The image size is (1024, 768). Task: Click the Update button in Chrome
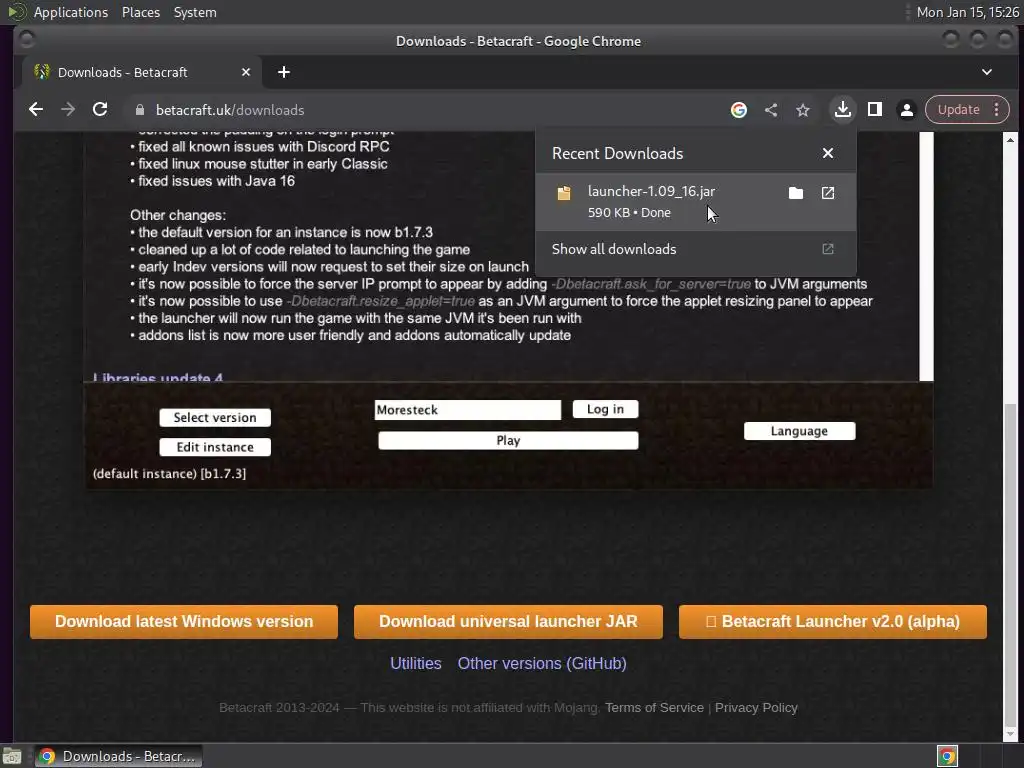point(958,110)
